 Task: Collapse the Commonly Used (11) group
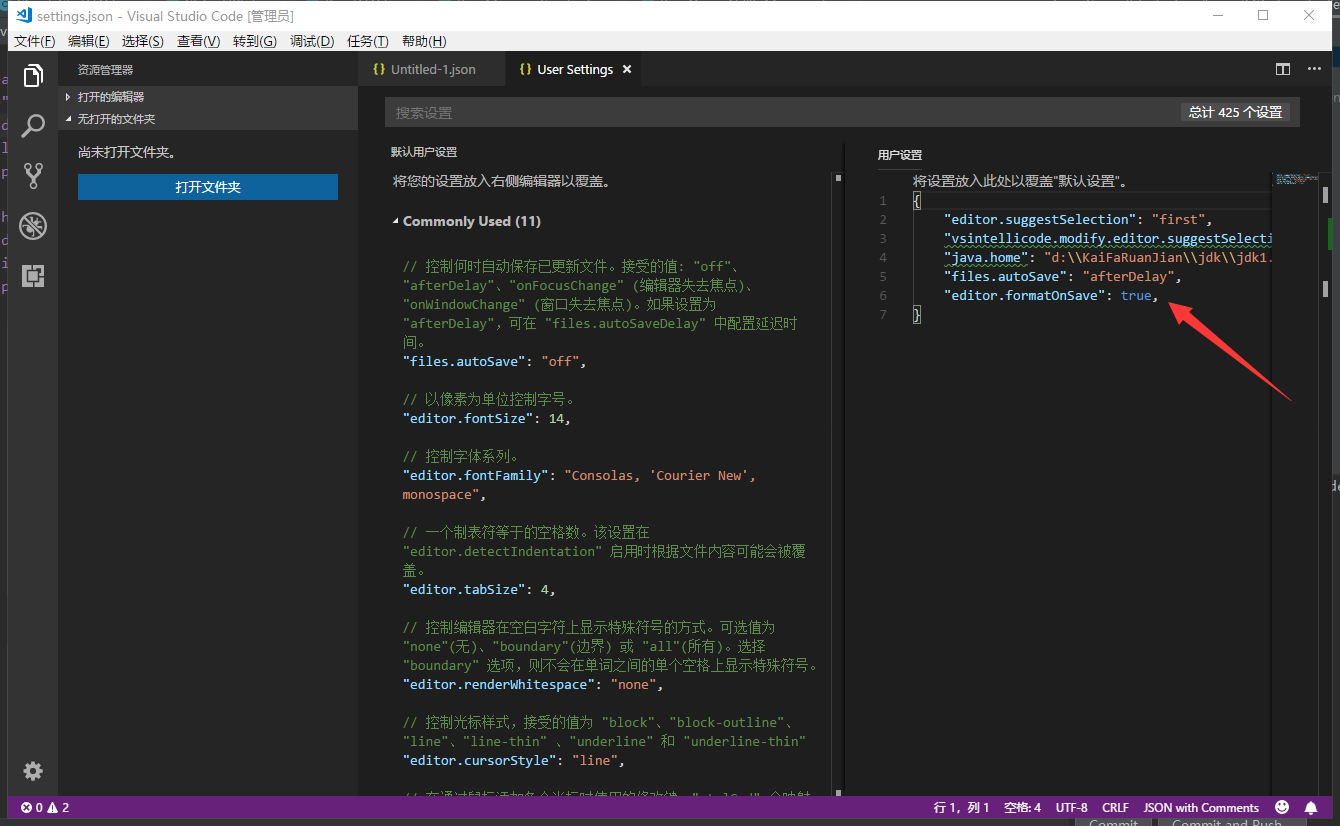pos(466,221)
